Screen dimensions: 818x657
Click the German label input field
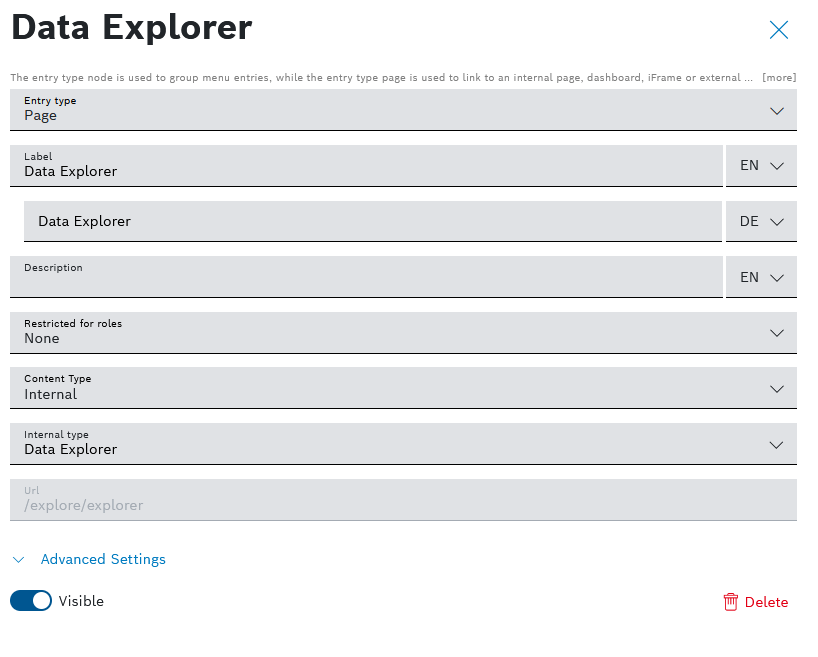(373, 222)
